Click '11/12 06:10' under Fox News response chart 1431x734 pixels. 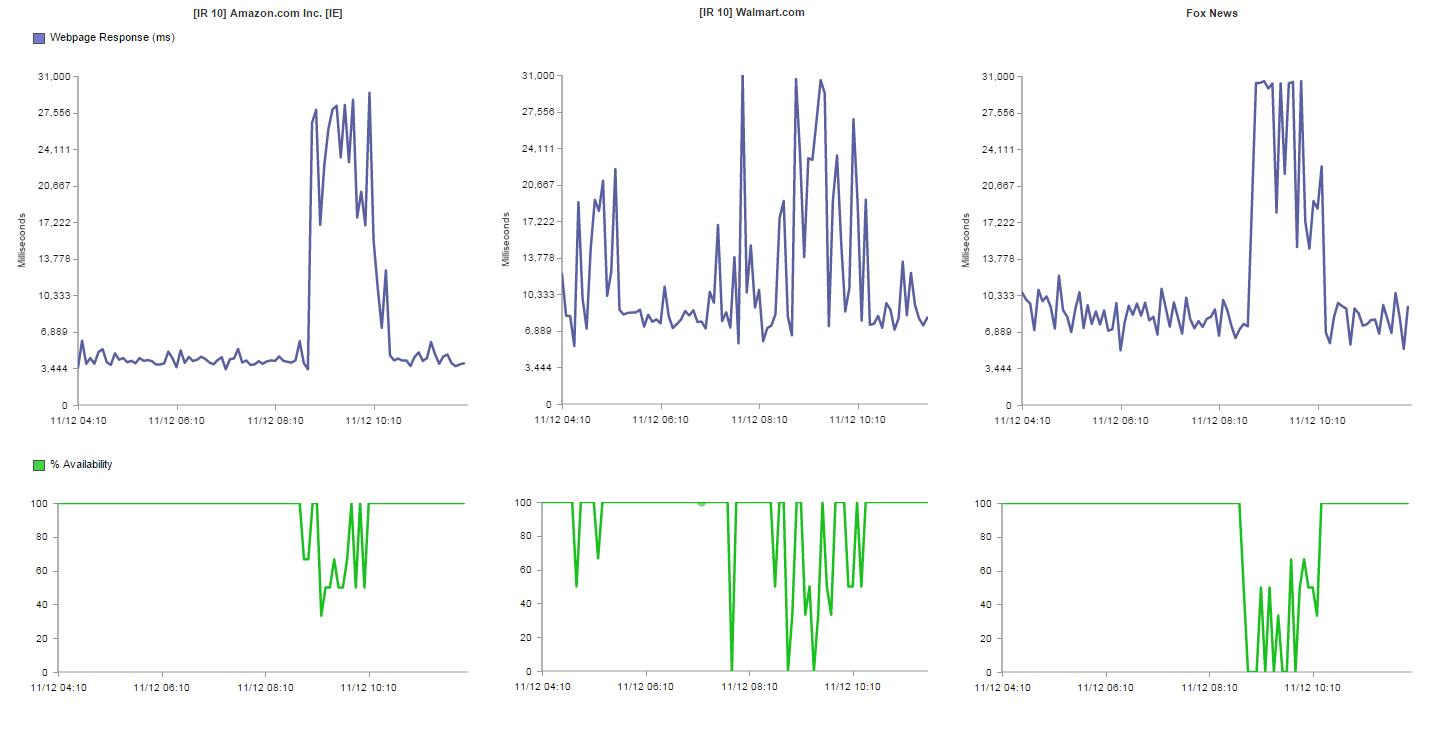click(x=1121, y=421)
